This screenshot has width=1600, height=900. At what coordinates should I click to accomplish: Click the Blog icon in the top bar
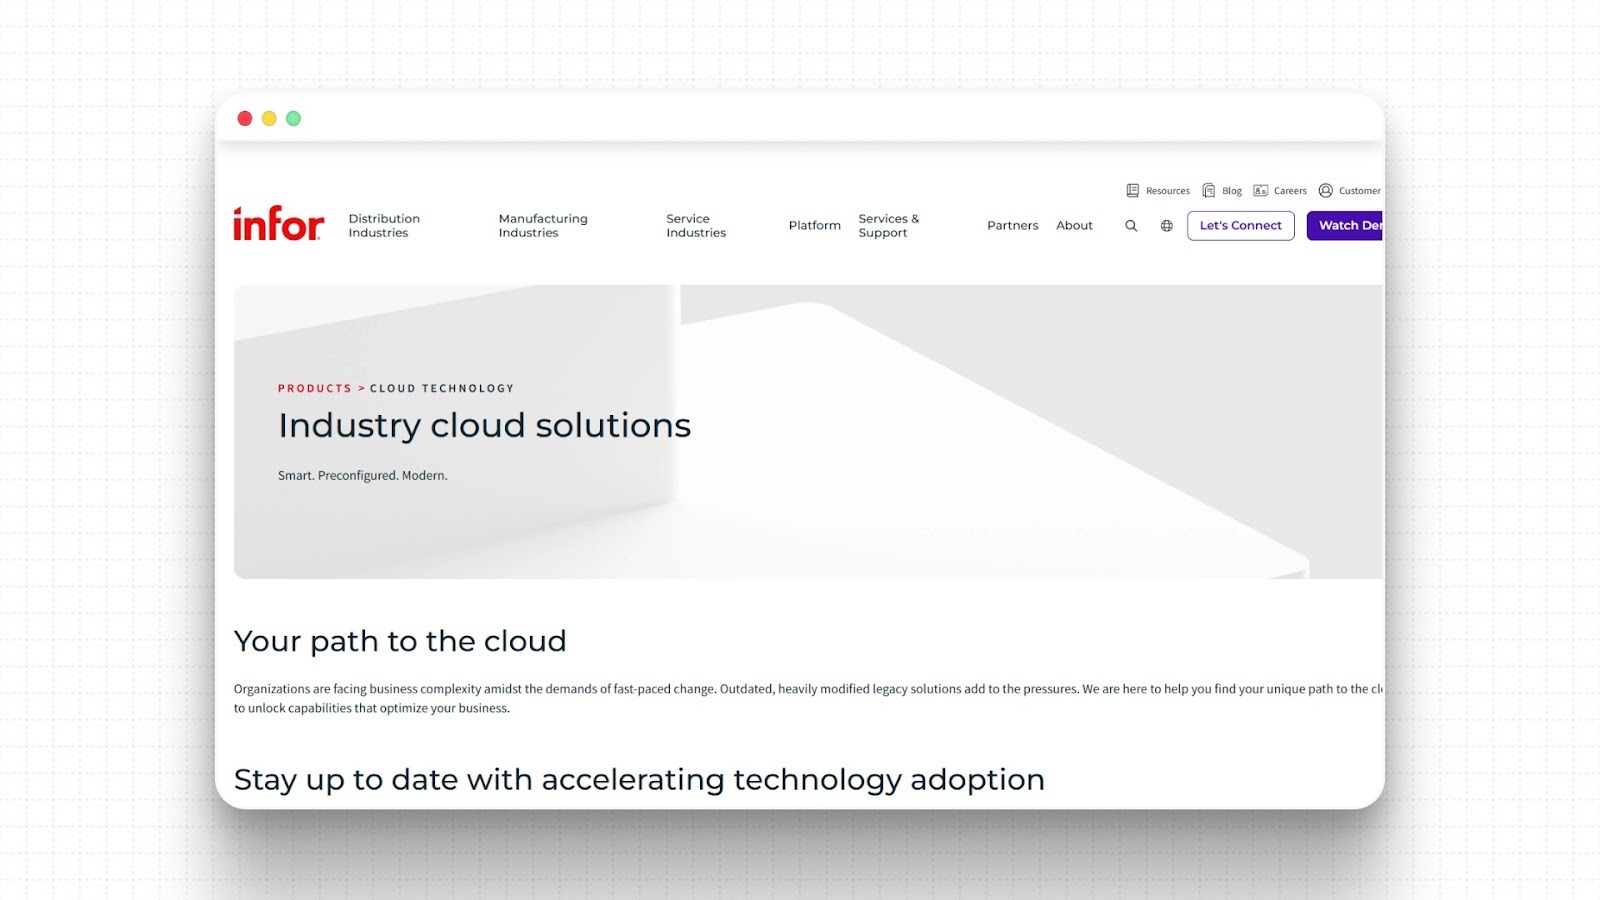click(1207, 190)
